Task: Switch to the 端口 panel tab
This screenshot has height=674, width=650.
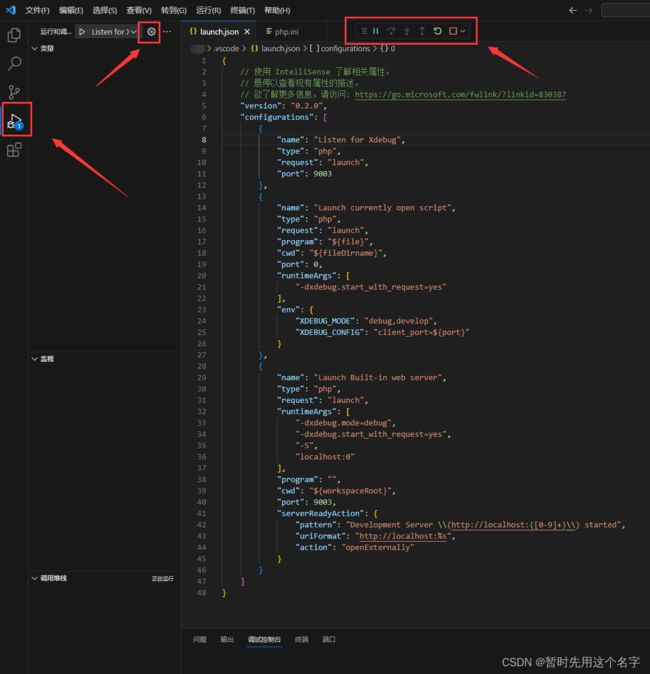Action: coord(329,639)
